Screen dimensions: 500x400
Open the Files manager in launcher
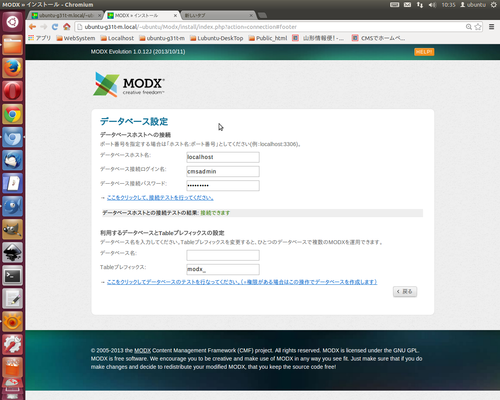tap(12, 45)
